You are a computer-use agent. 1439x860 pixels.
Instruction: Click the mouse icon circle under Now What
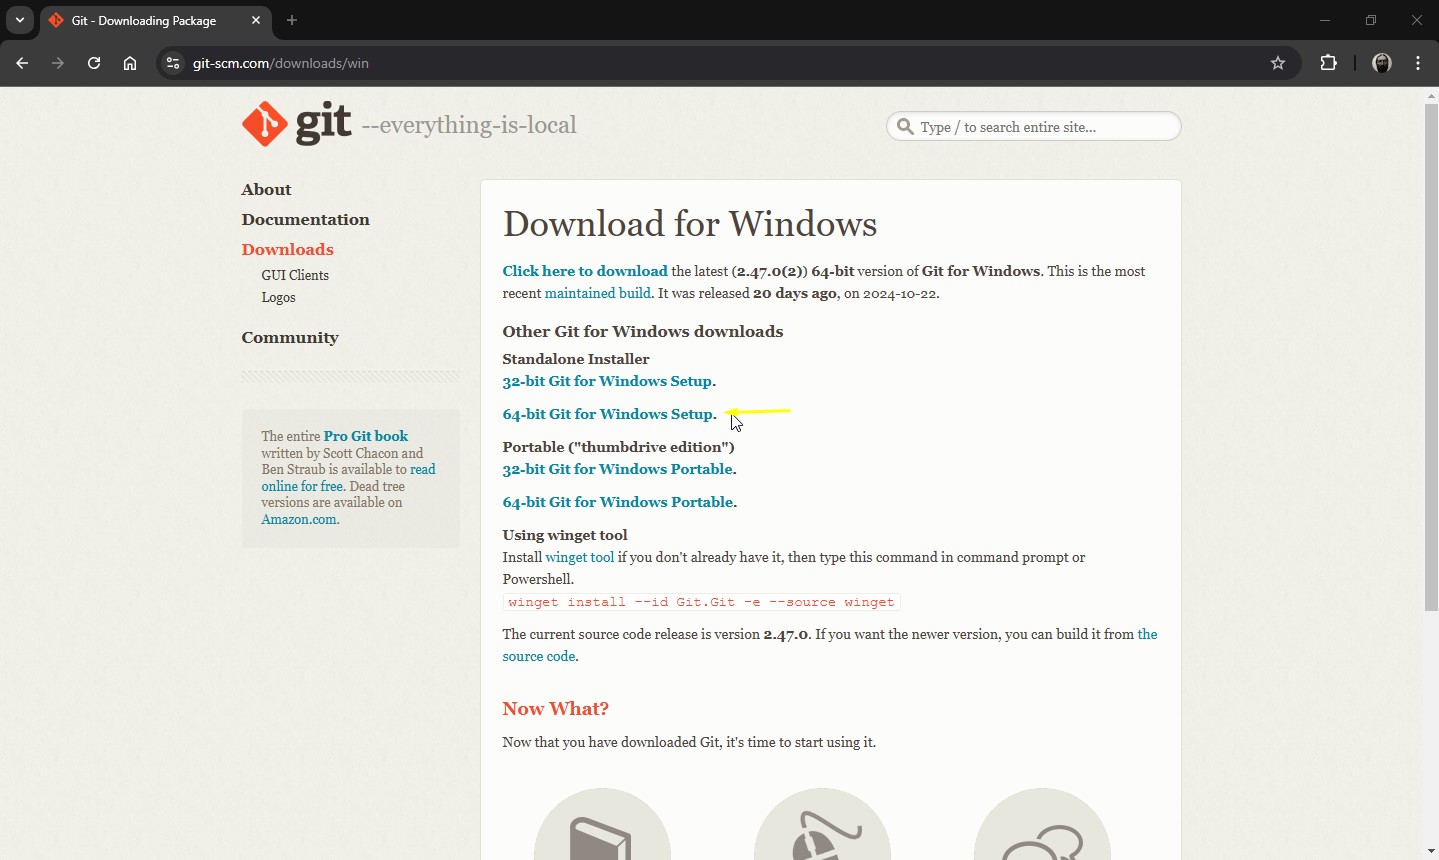[822, 824]
